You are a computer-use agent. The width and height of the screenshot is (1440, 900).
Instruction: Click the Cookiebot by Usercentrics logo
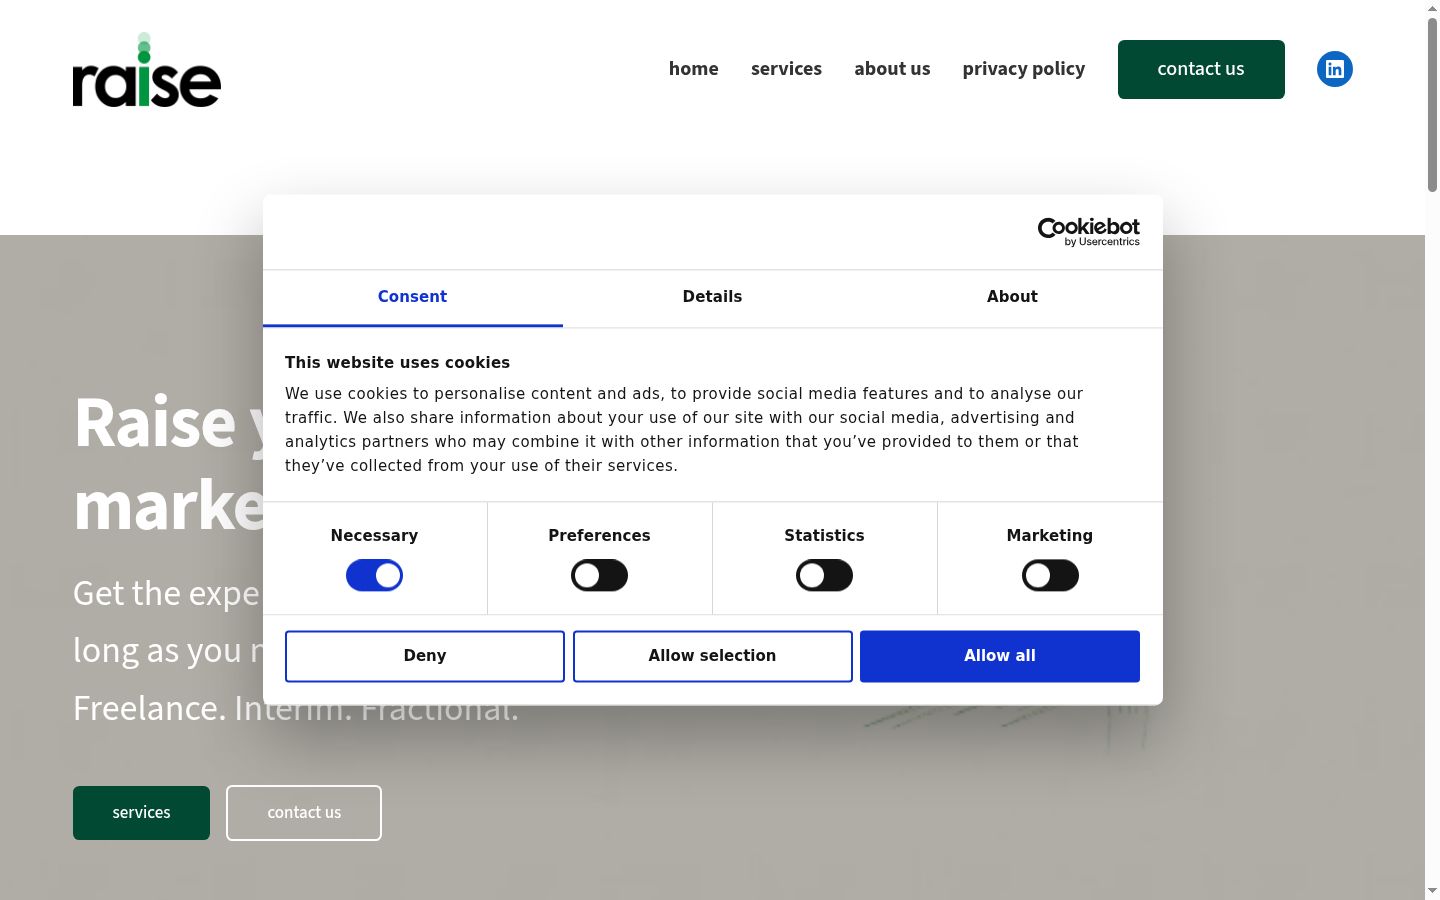point(1088,232)
